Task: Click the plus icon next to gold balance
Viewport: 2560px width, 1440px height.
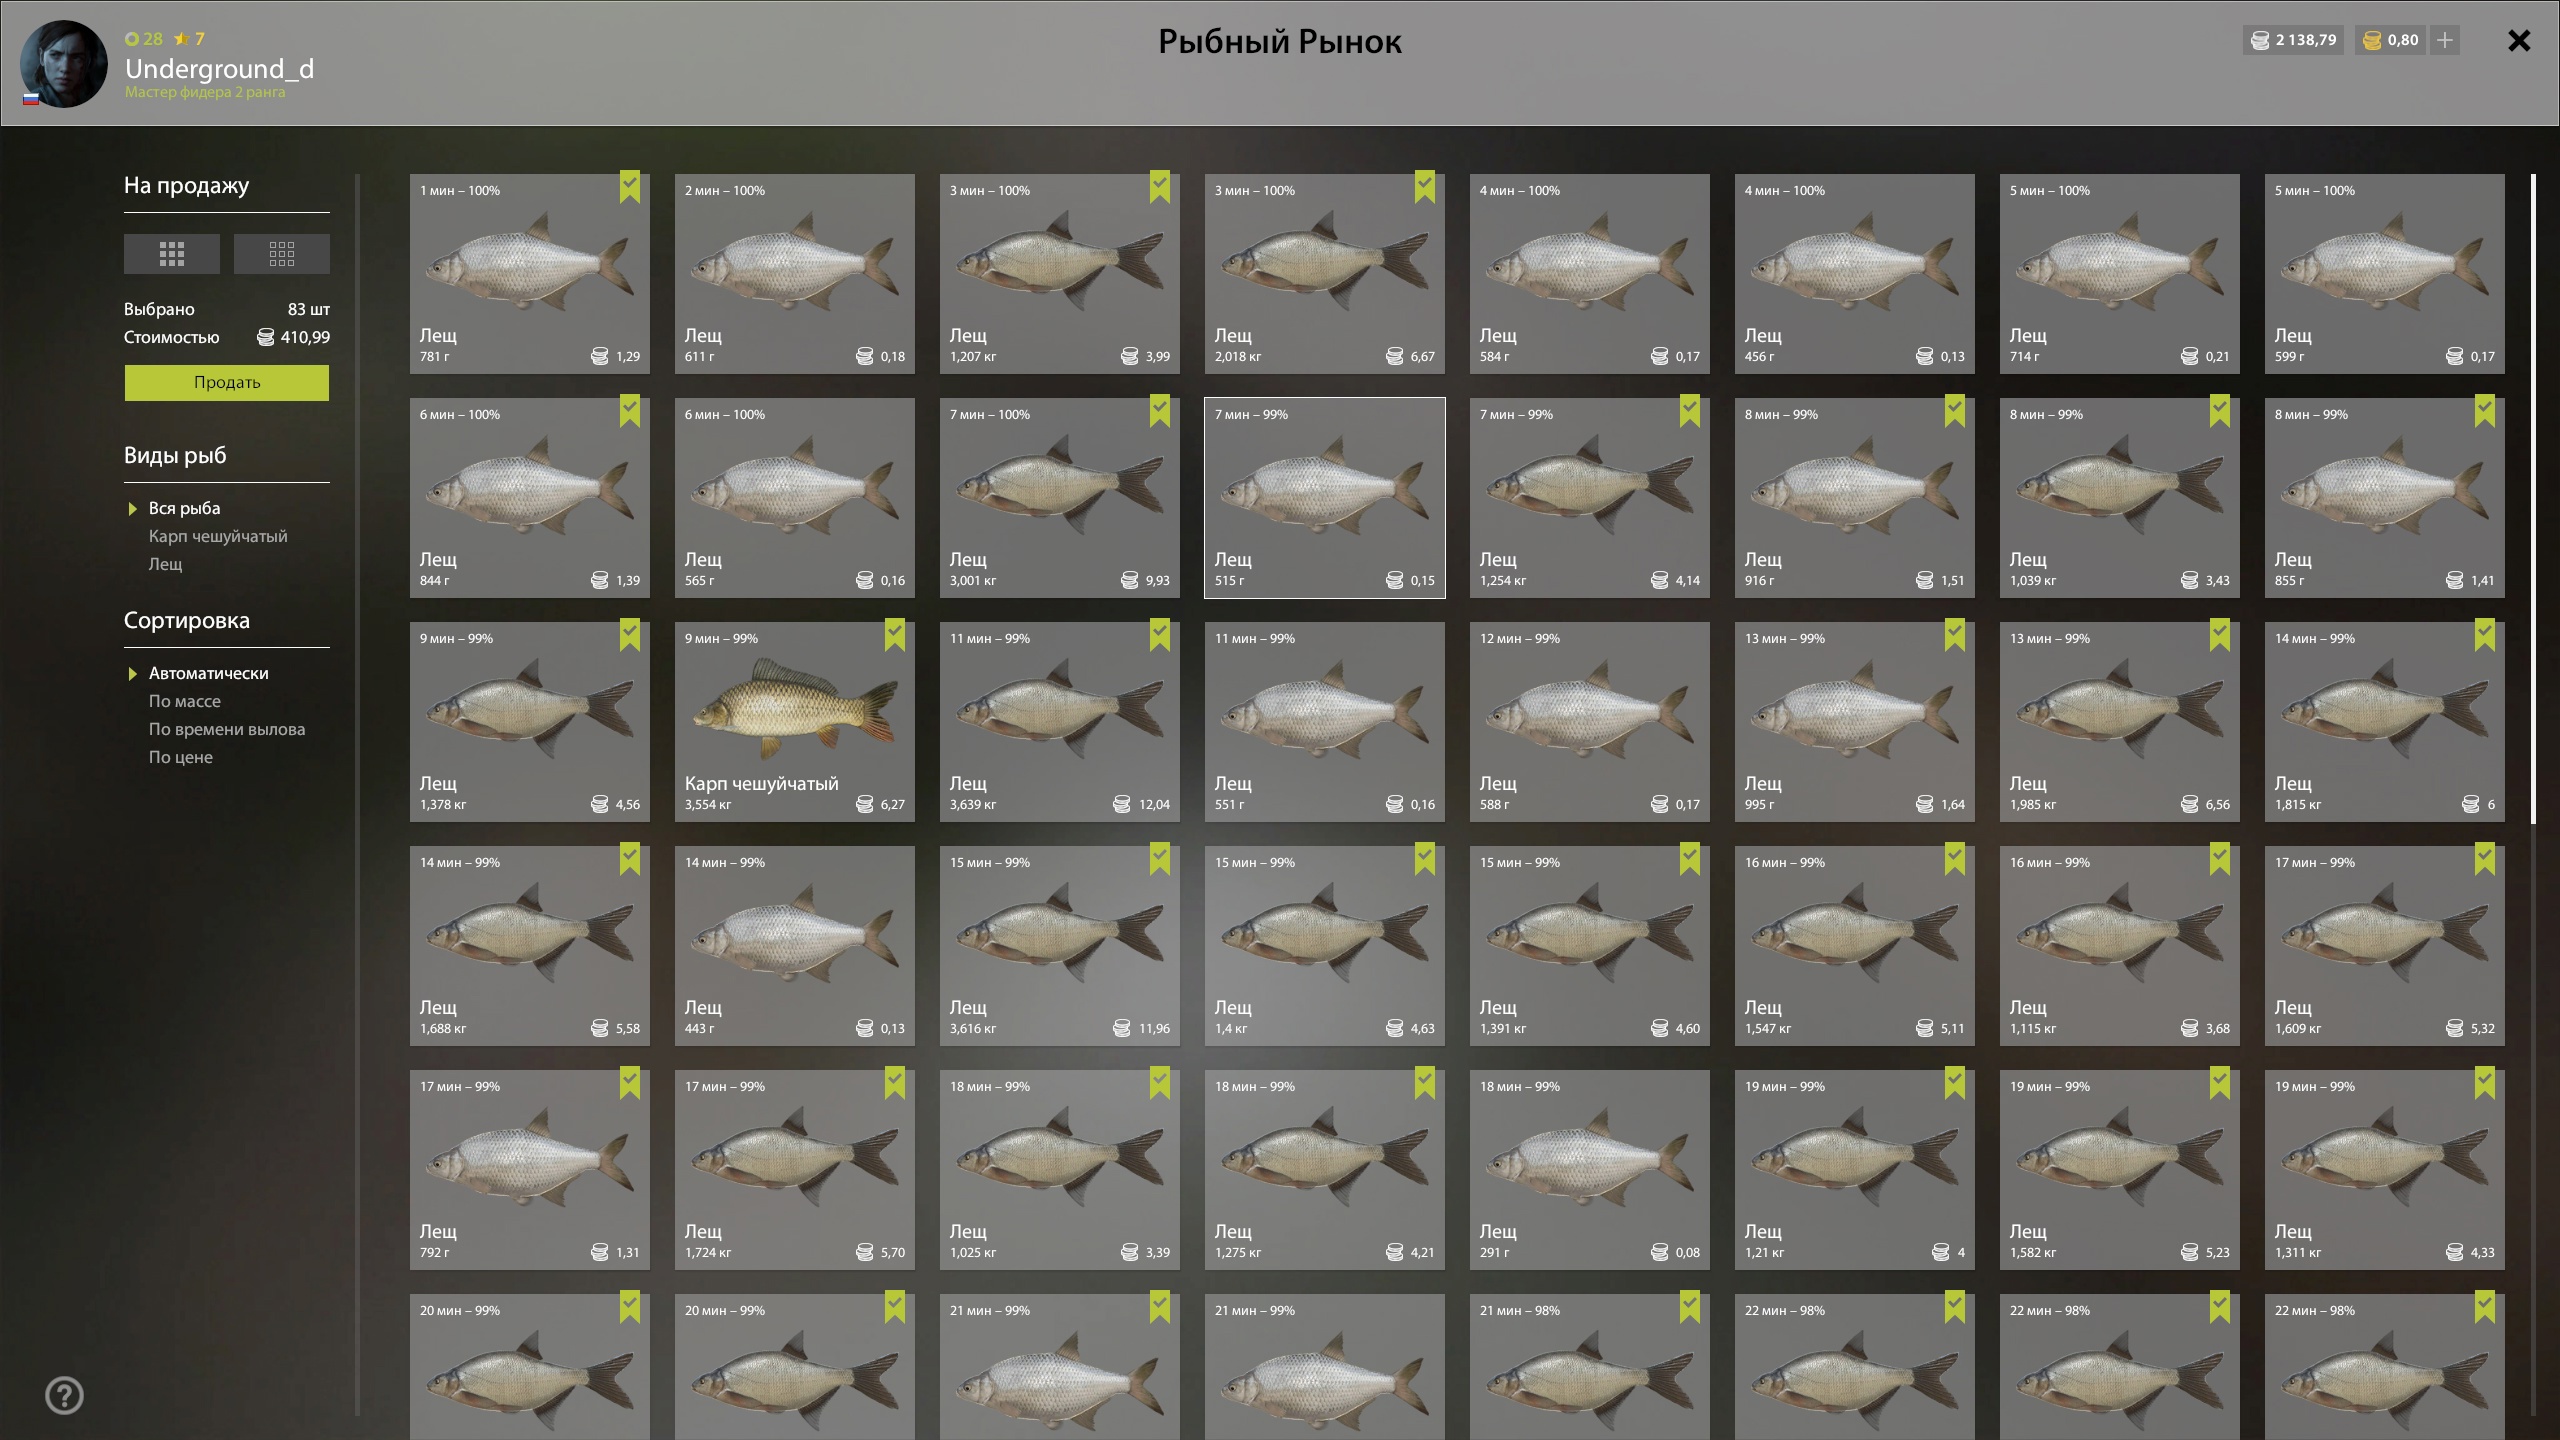Action: click(2445, 40)
